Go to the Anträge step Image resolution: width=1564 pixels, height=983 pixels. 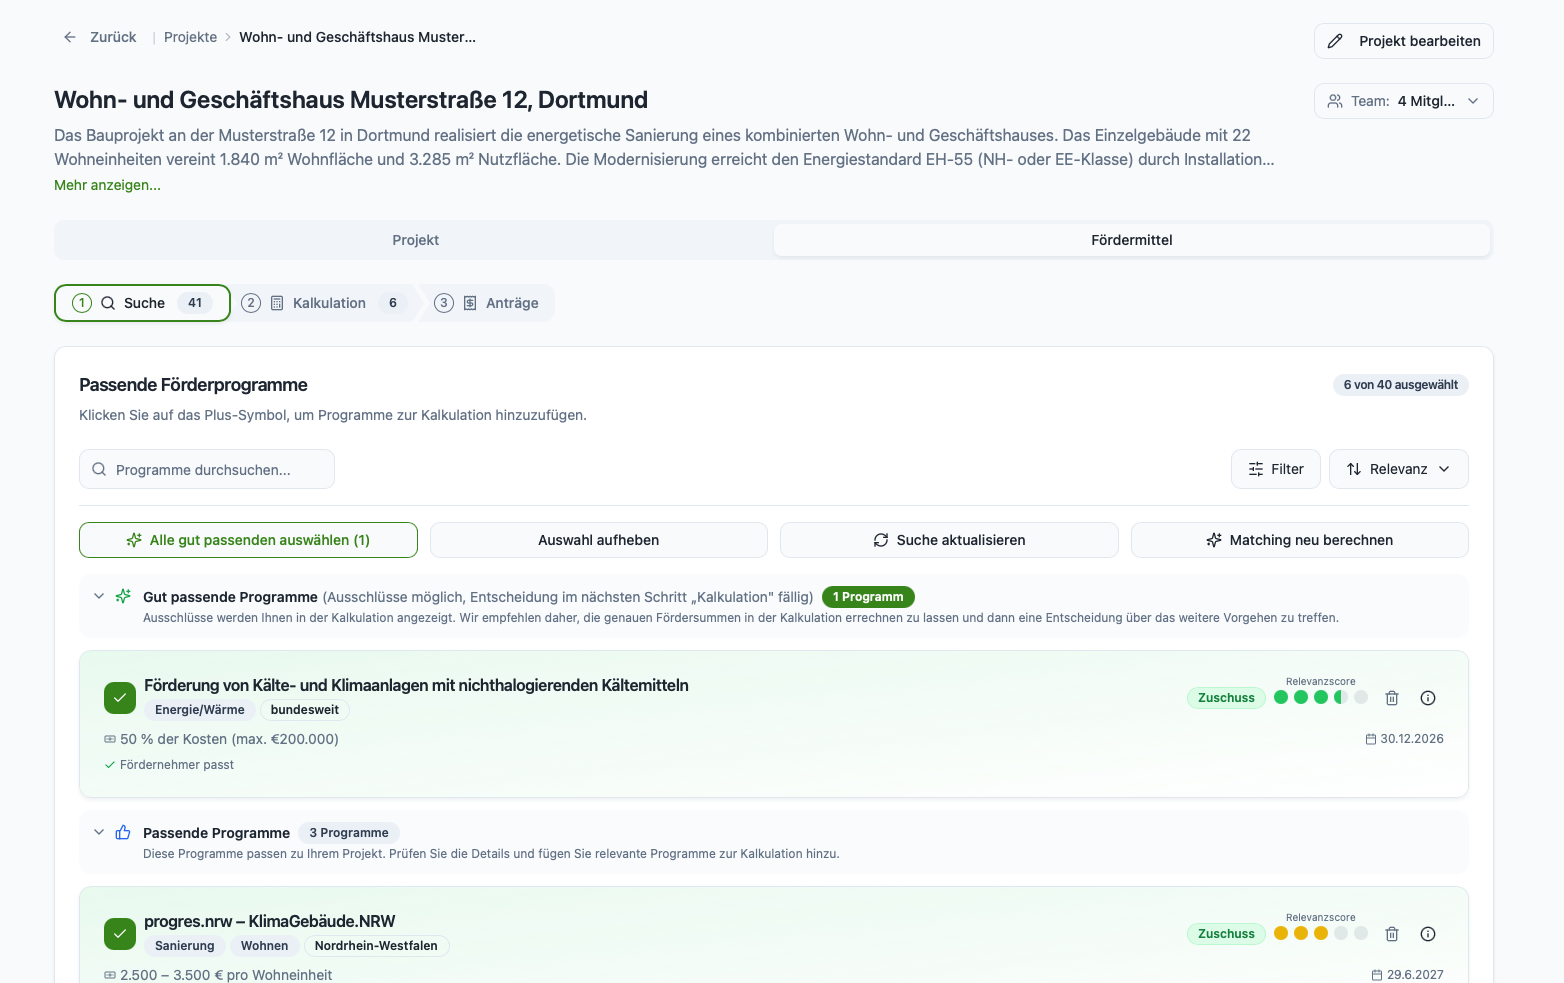488,303
